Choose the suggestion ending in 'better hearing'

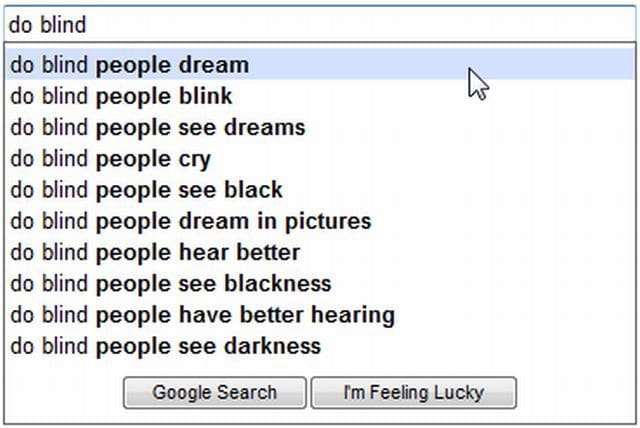[203, 315]
